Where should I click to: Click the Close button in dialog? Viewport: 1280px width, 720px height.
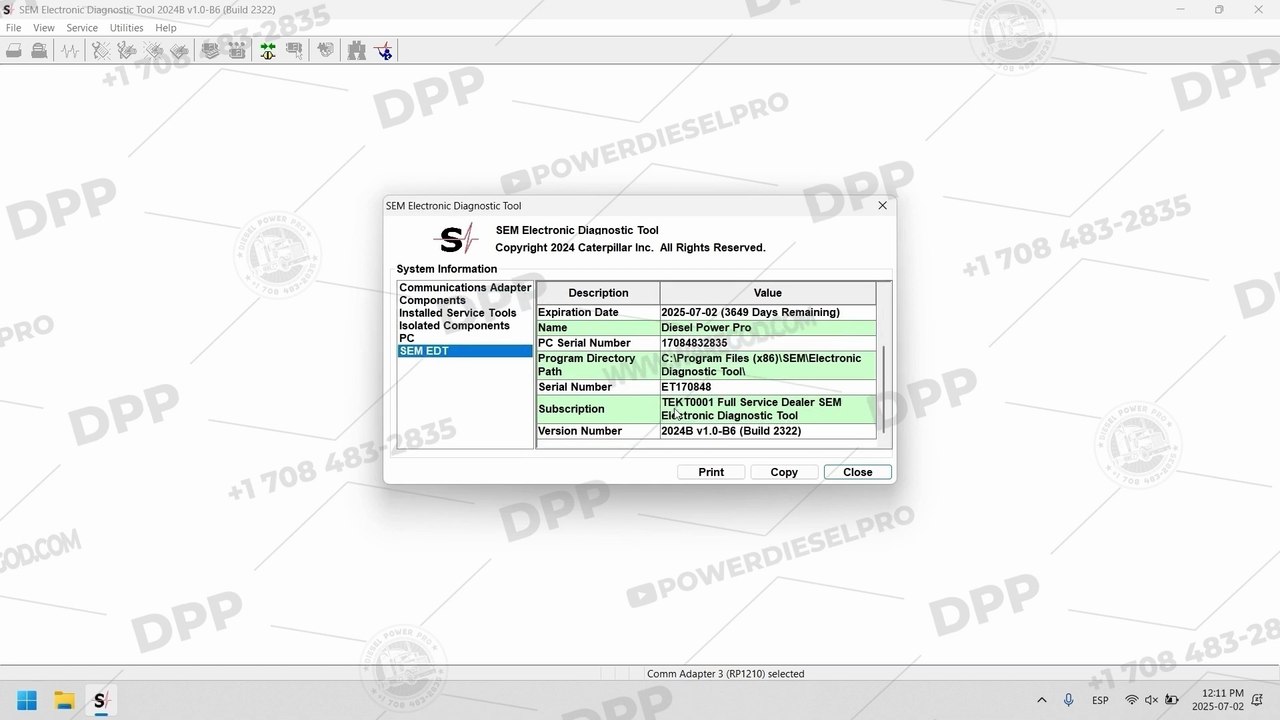coord(858,472)
